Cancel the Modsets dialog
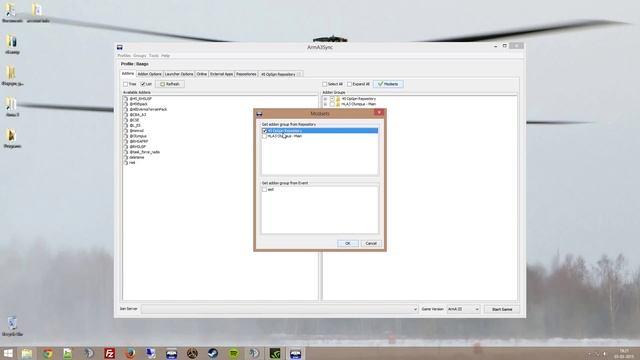 pyautogui.click(x=371, y=243)
